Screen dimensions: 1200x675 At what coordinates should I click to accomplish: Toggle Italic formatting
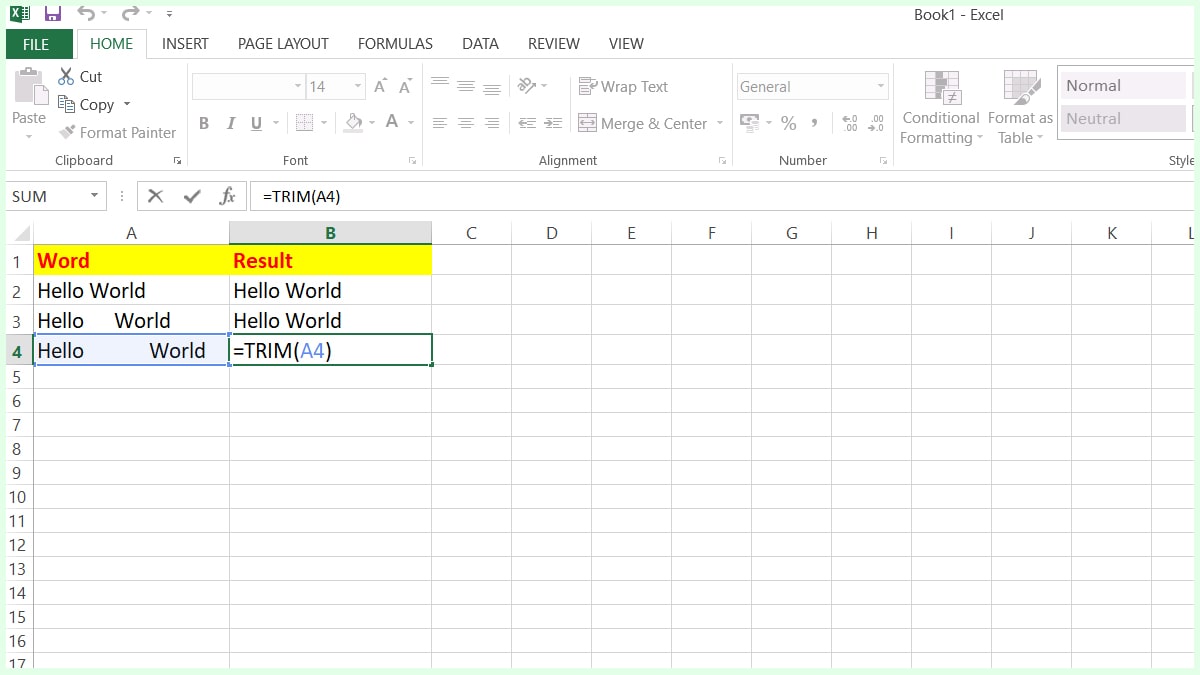pos(232,122)
